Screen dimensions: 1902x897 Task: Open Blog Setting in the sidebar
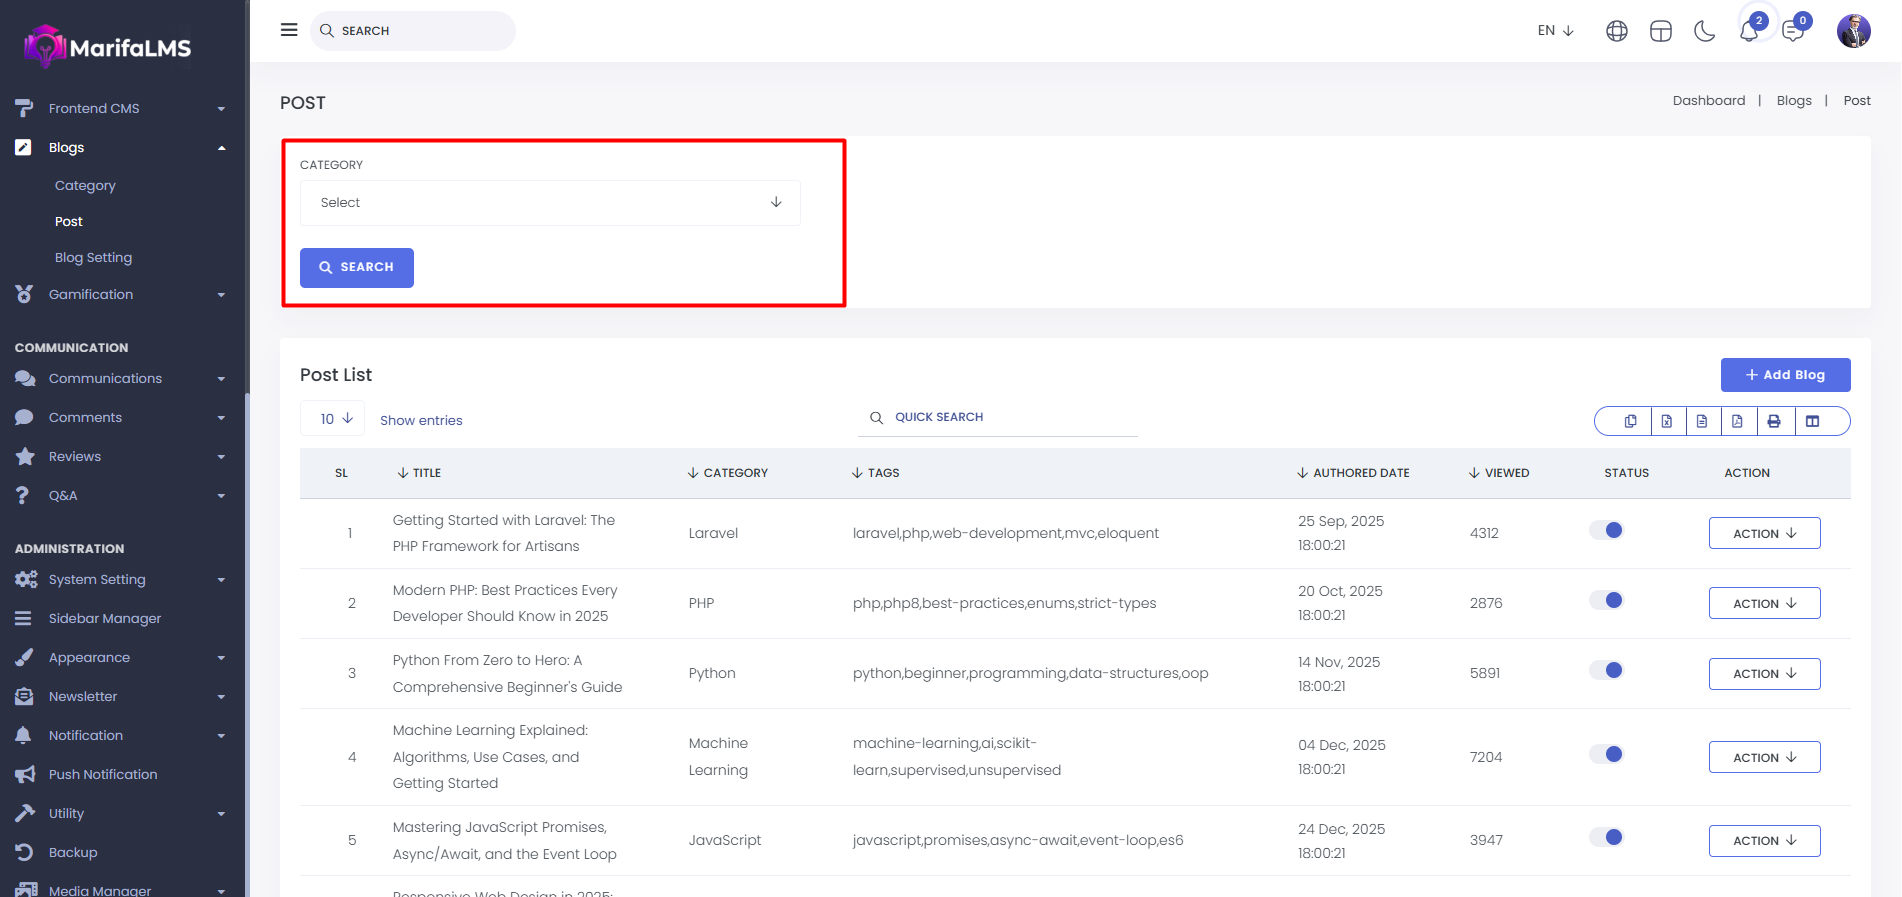(x=93, y=258)
